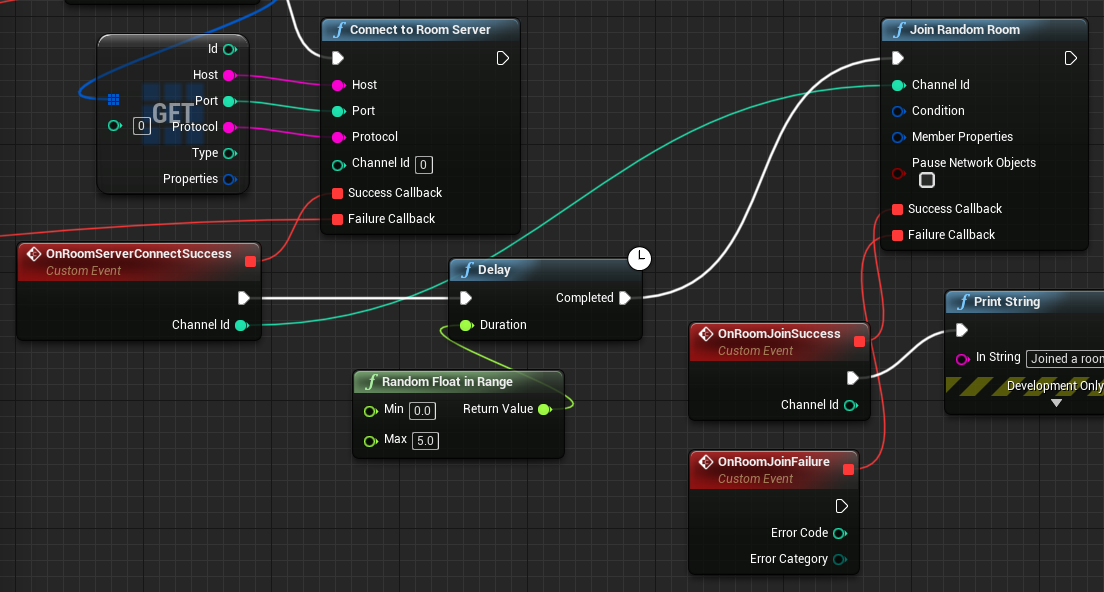
Task: Click OnRoomJoinFailure delegate output pin
Action: coord(848,470)
